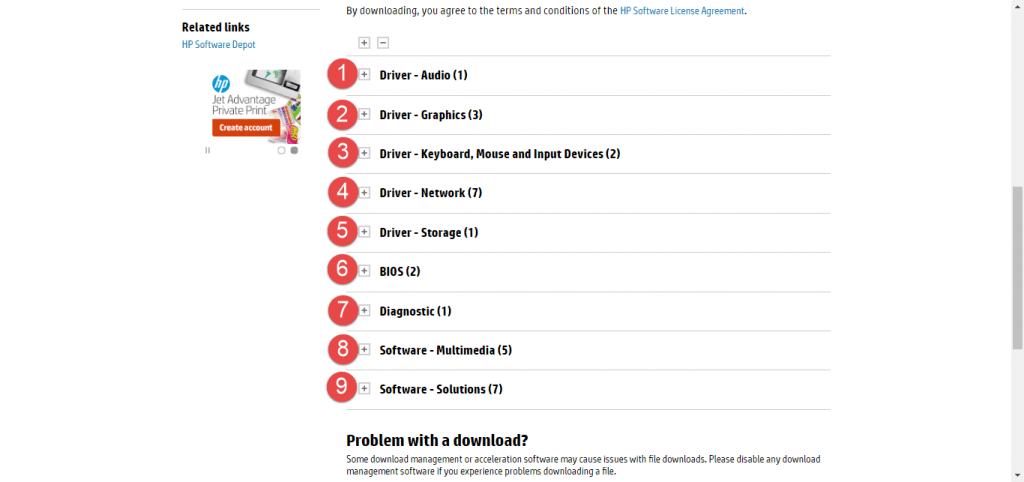Click the HP logo in the ad banner

click(x=222, y=84)
